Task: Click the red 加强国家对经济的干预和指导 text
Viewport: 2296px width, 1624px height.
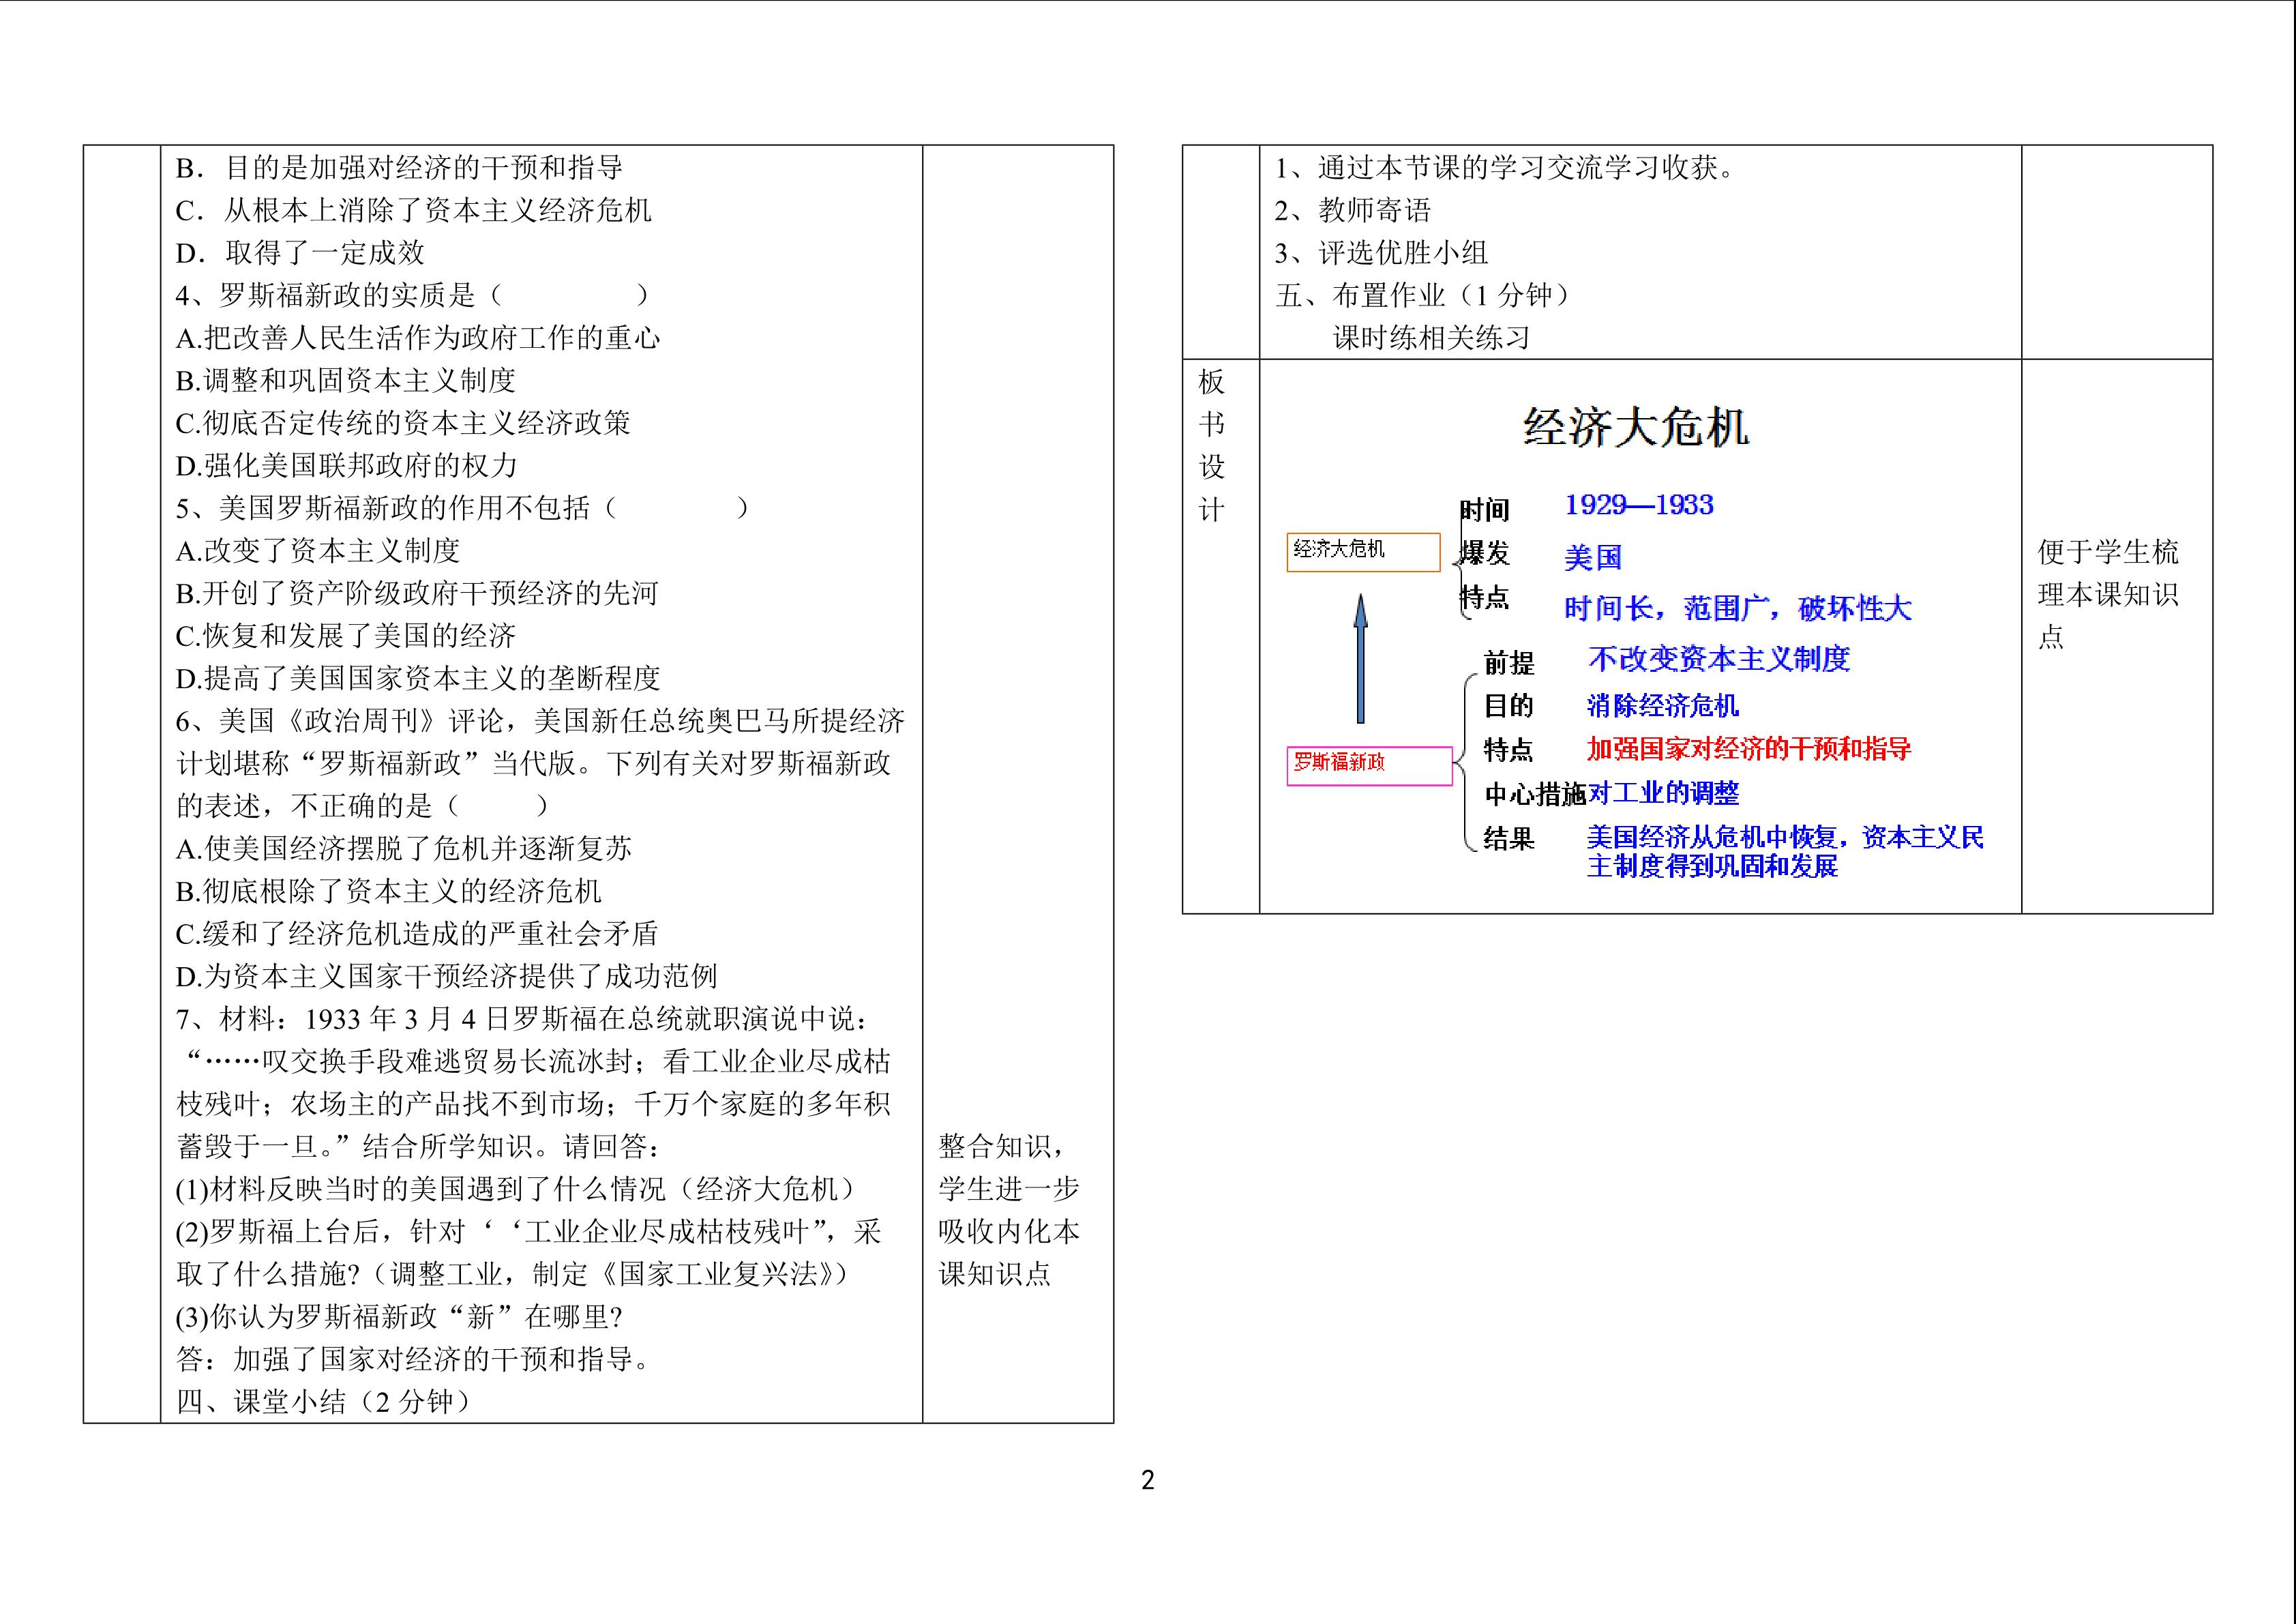Action: [x=1748, y=749]
